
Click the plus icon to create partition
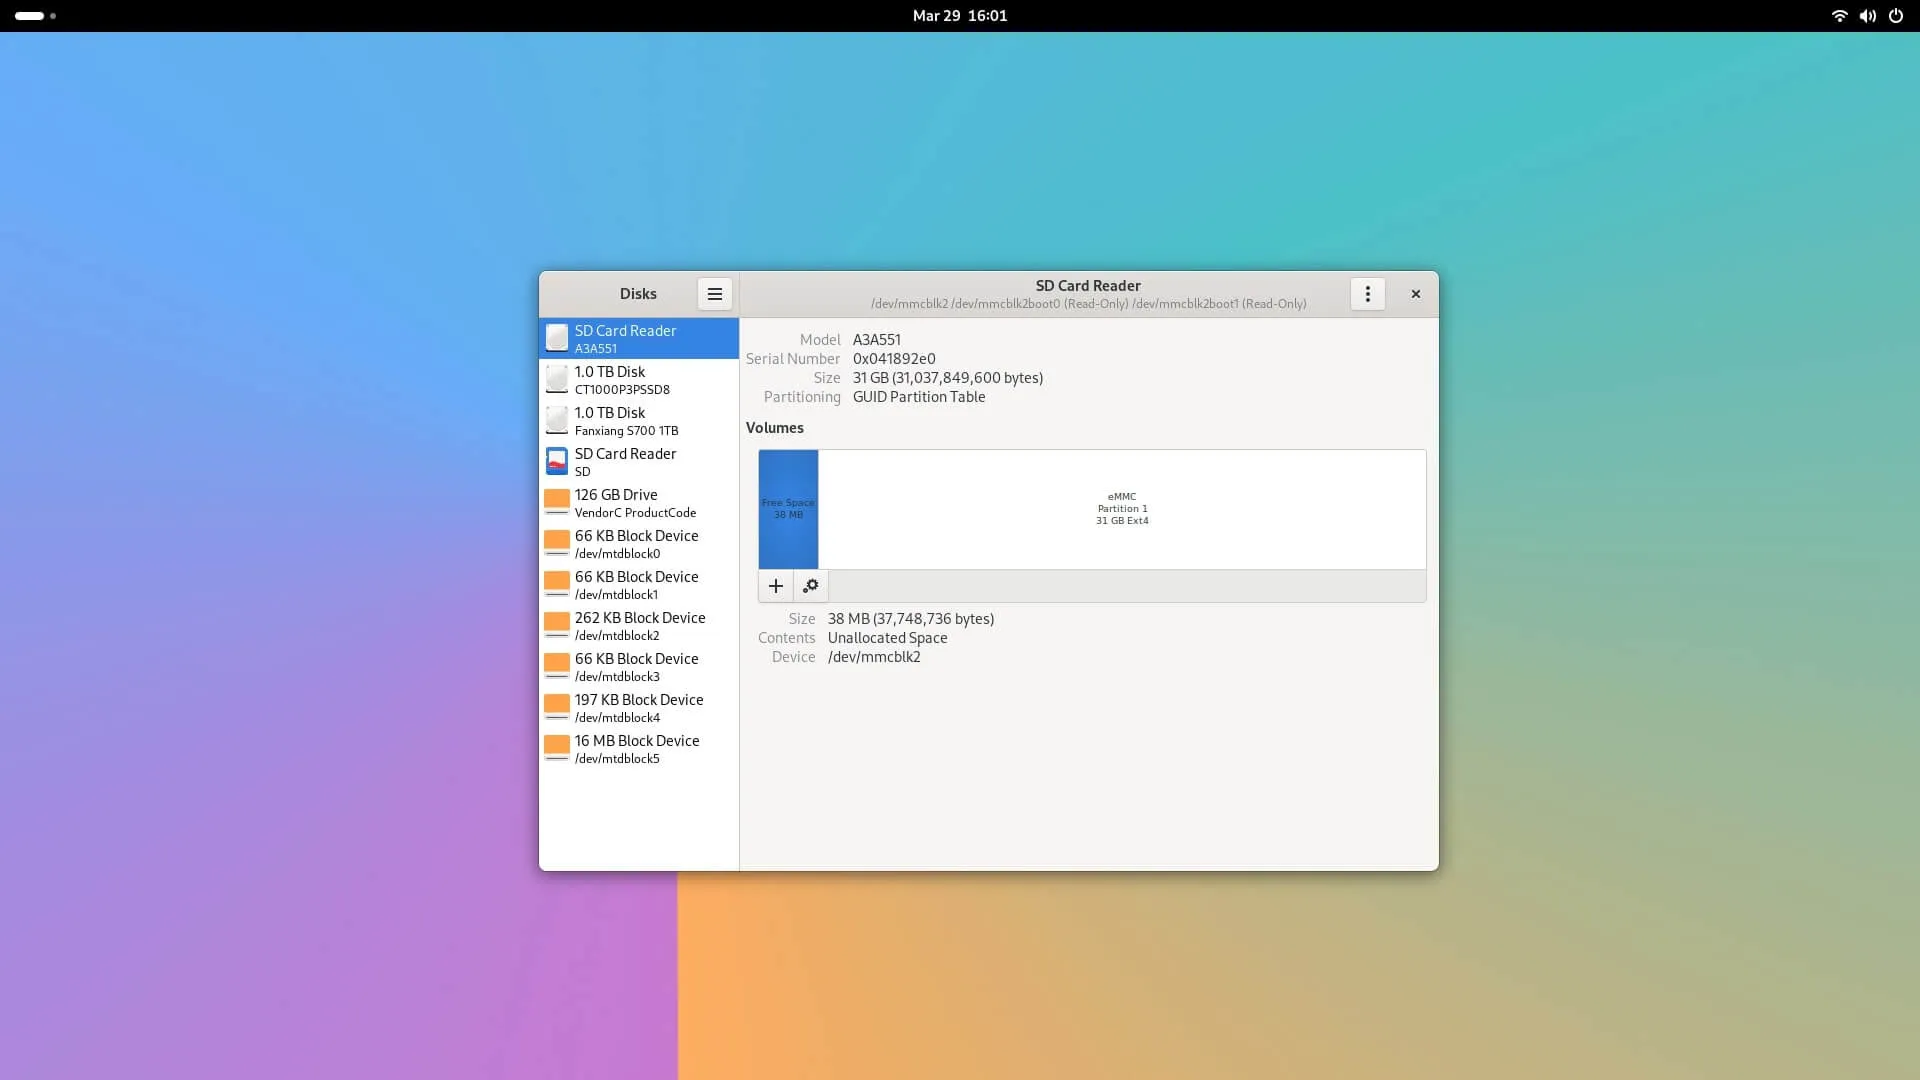[x=775, y=586]
